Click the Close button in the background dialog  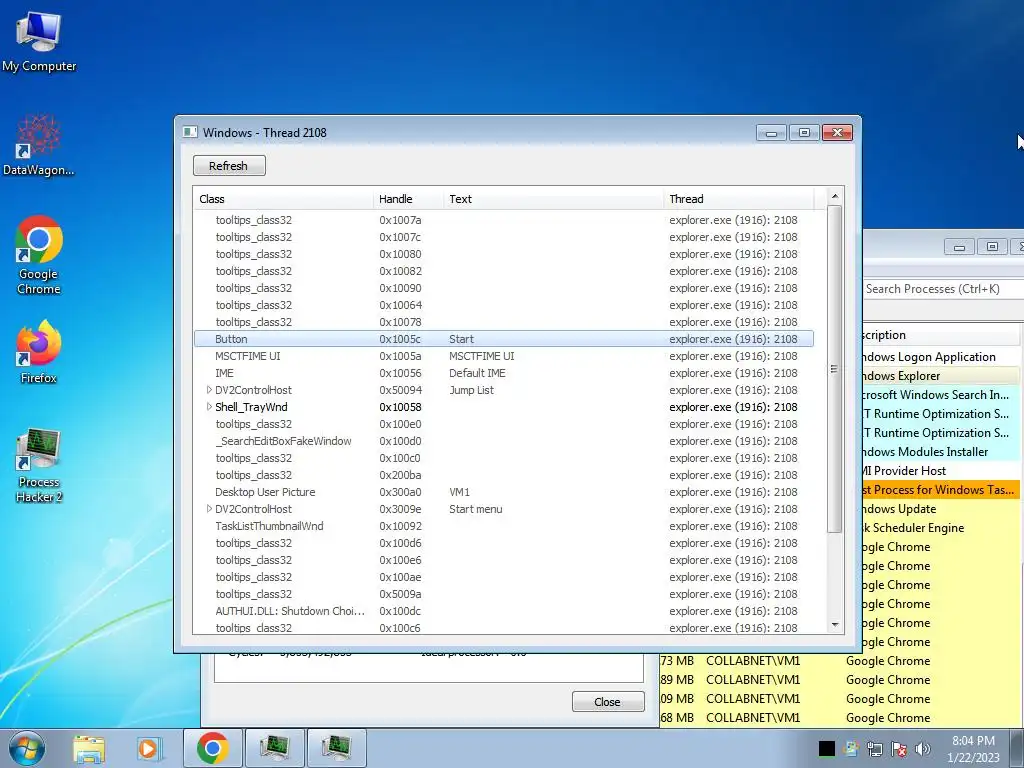608,702
